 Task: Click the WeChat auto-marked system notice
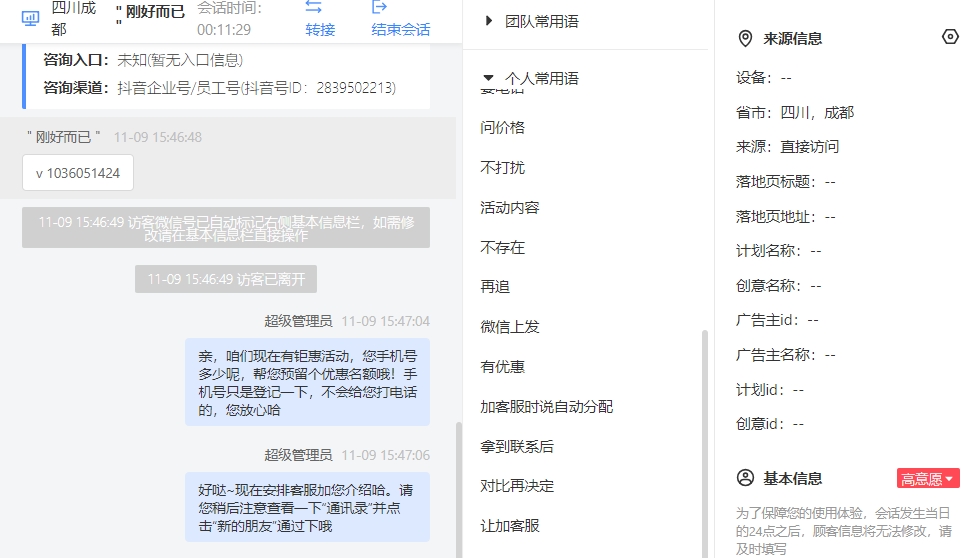226,228
